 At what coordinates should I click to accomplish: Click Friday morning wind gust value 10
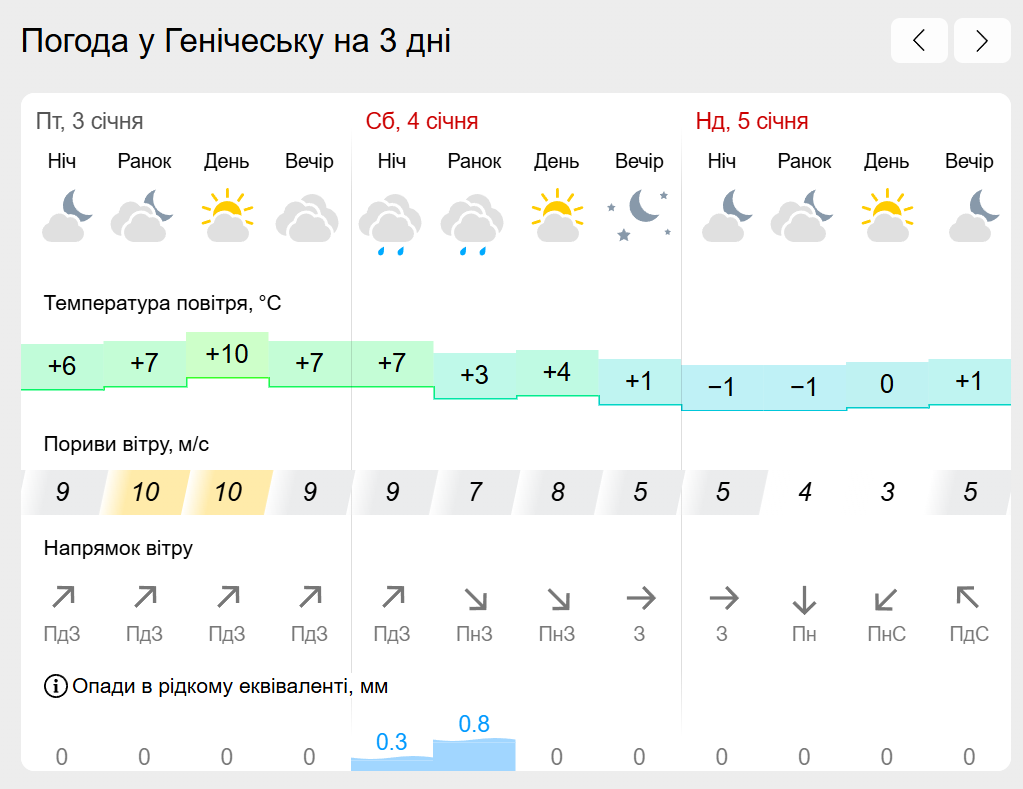[145, 492]
